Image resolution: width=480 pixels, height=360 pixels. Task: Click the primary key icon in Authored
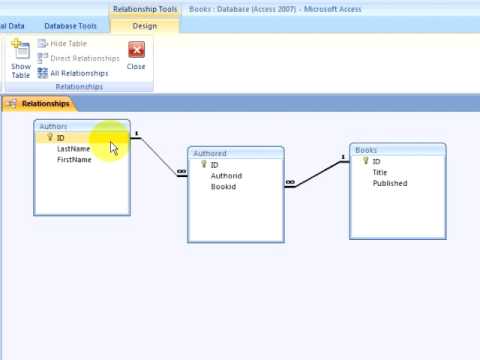click(204, 164)
